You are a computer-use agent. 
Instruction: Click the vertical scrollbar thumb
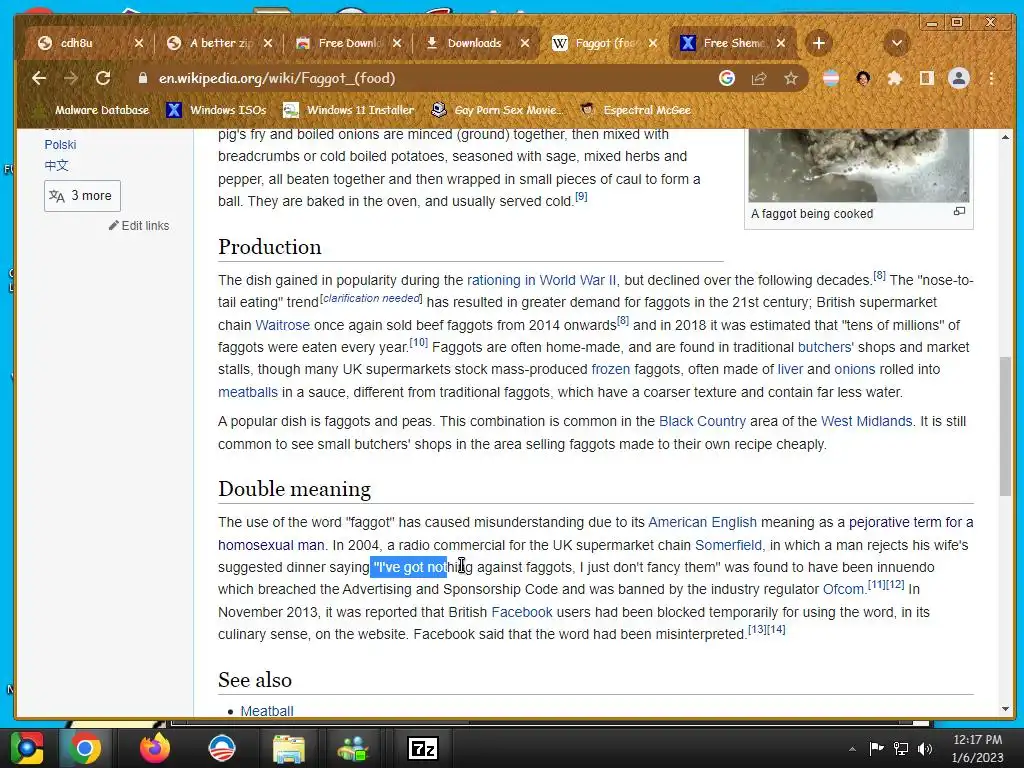pyautogui.click(x=1005, y=426)
